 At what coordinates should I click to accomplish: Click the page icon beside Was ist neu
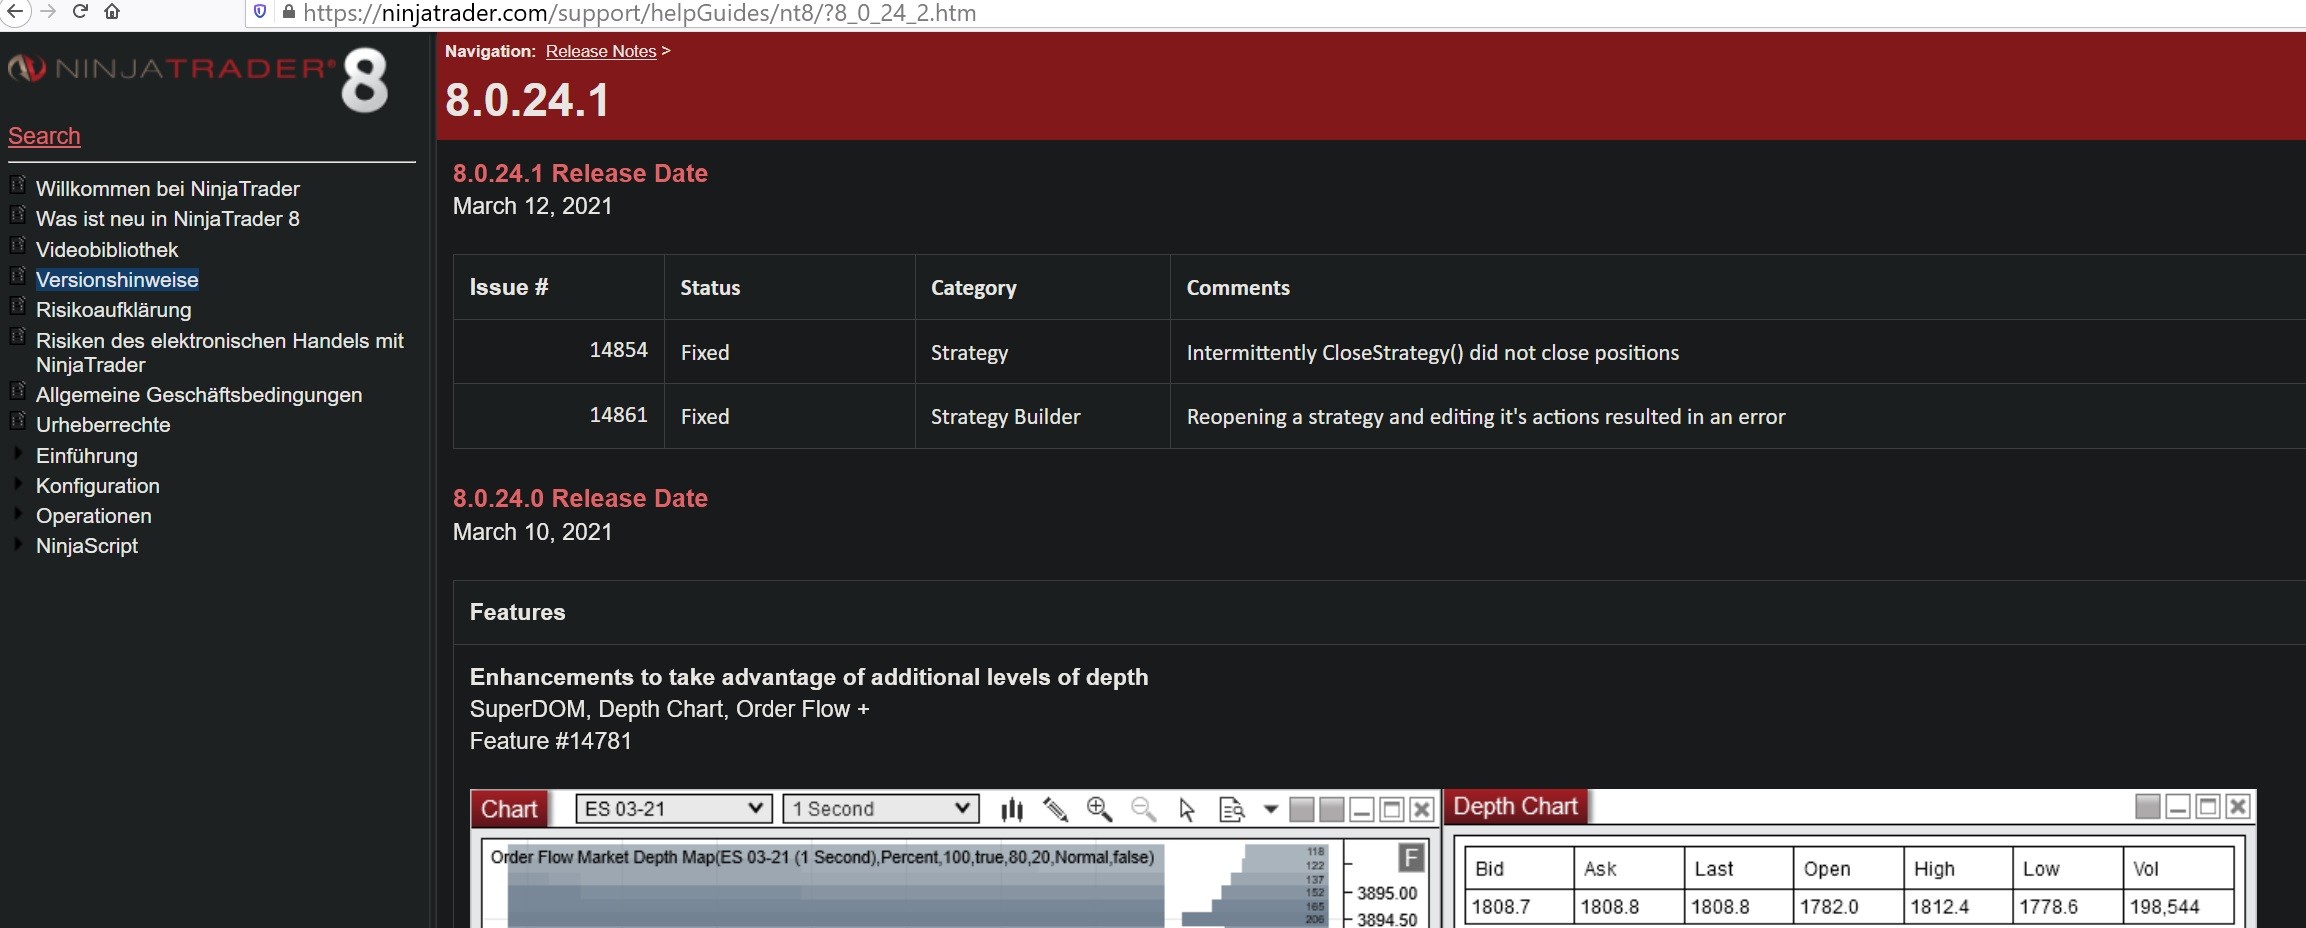pyautogui.click(x=17, y=214)
